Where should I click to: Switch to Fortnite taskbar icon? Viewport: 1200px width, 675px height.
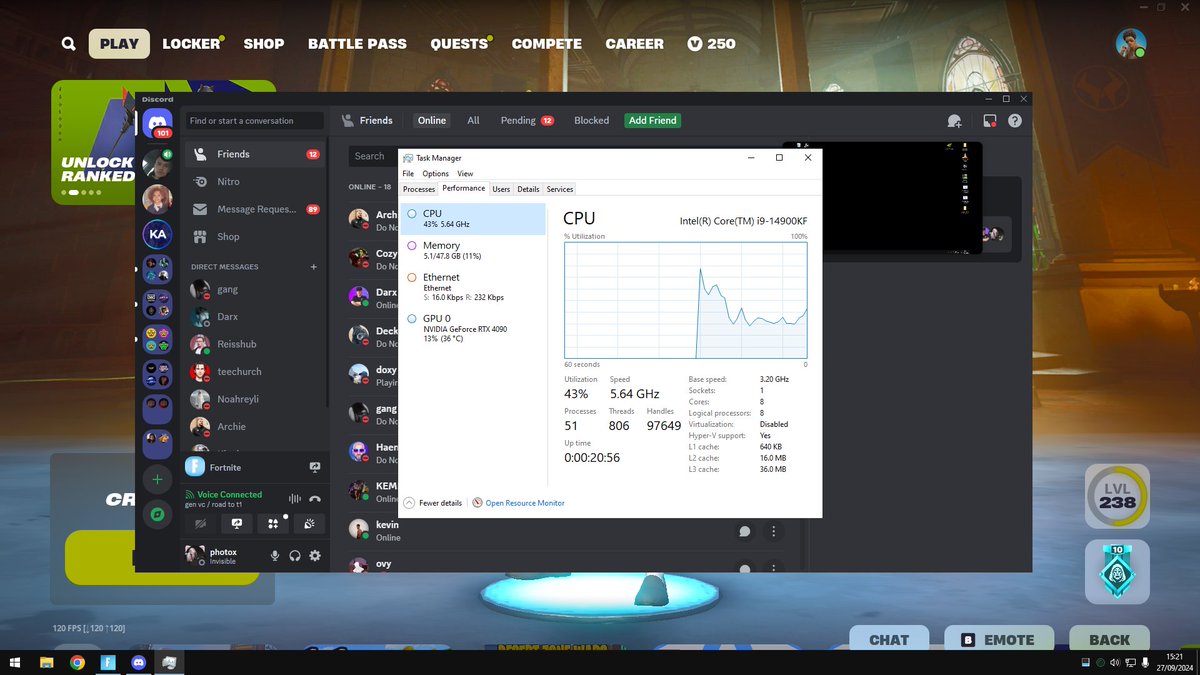pyautogui.click(x=108, y=662)
